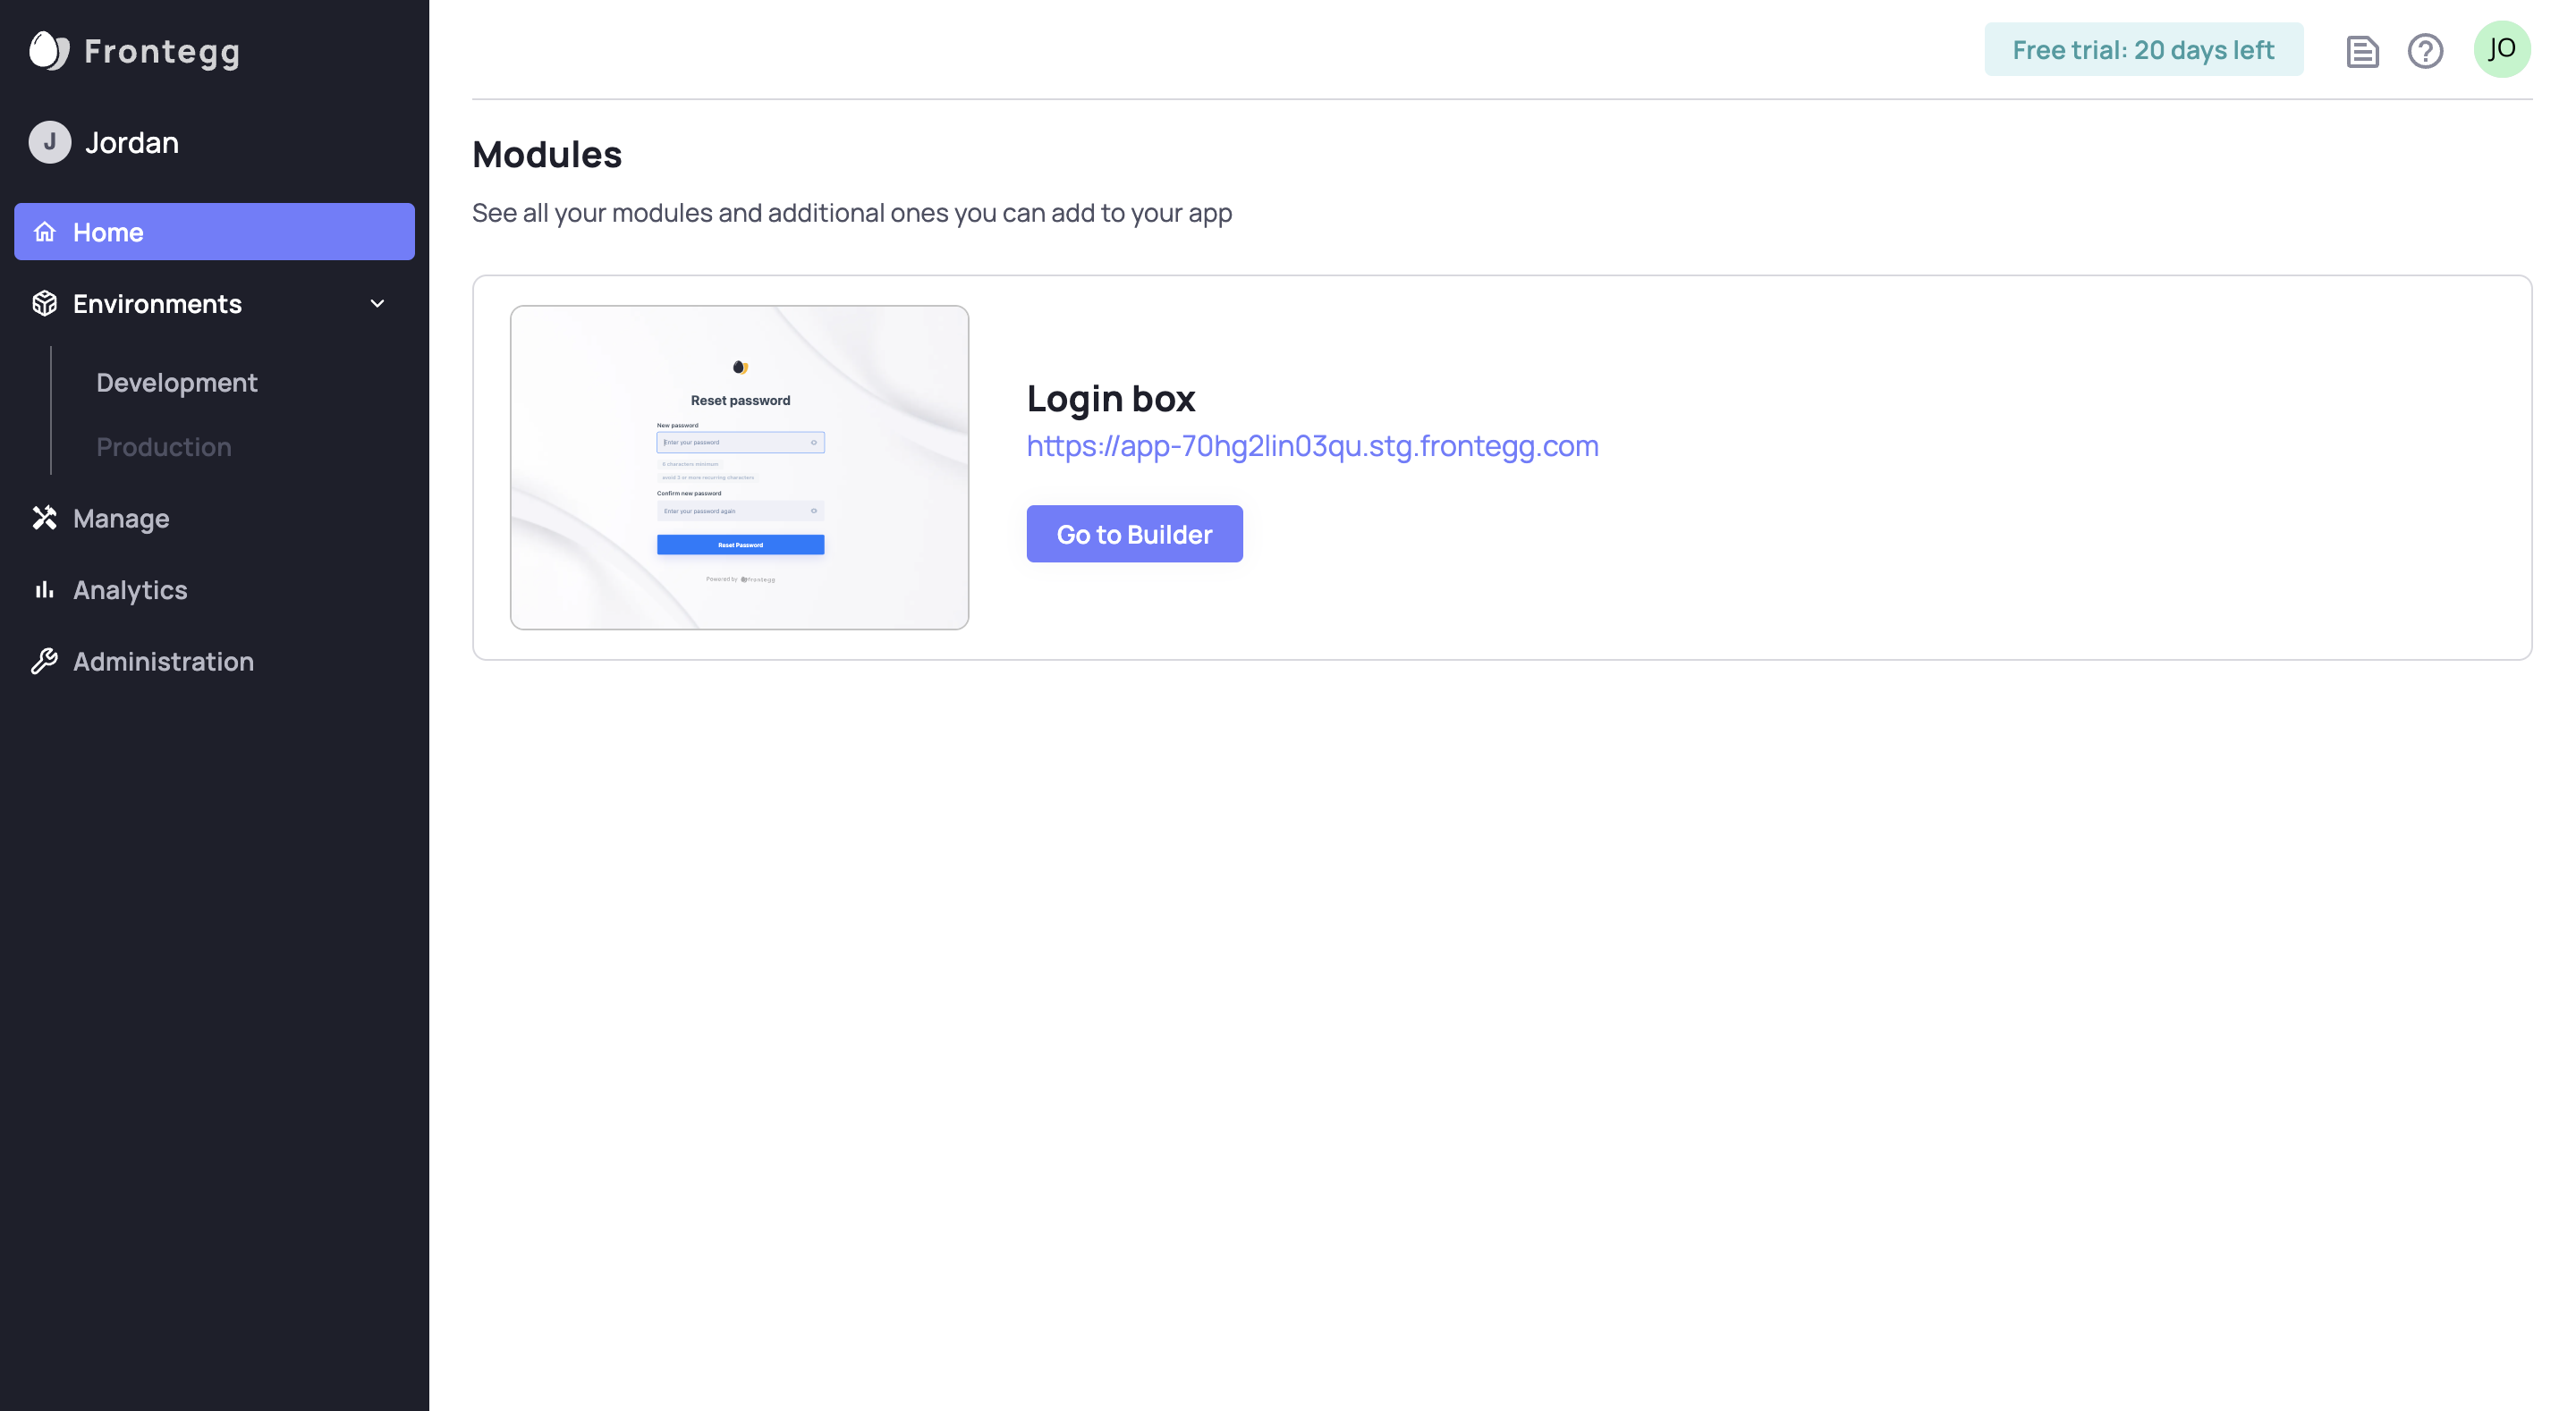This screenshot has width=2576, height=1411.
Task: Click the cube icon beside Environments
Action: click(x=45, y=303)
